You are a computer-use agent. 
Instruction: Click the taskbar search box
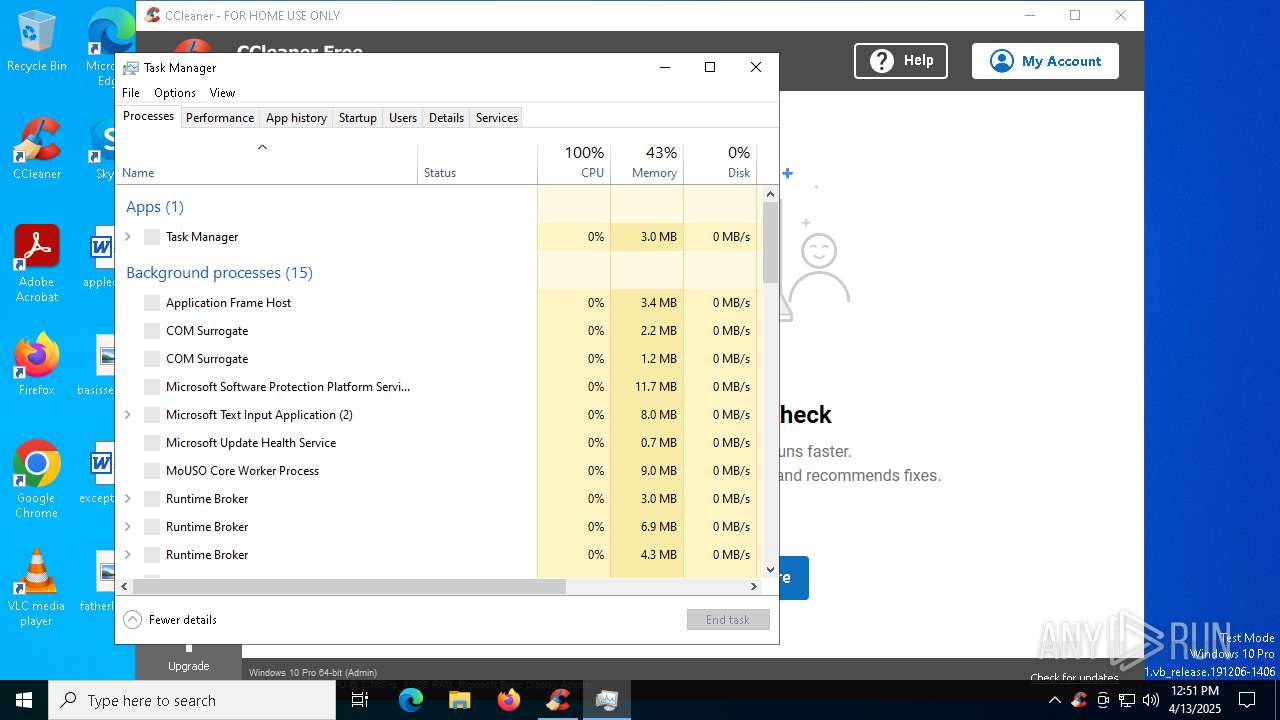[x=192, y=700]
